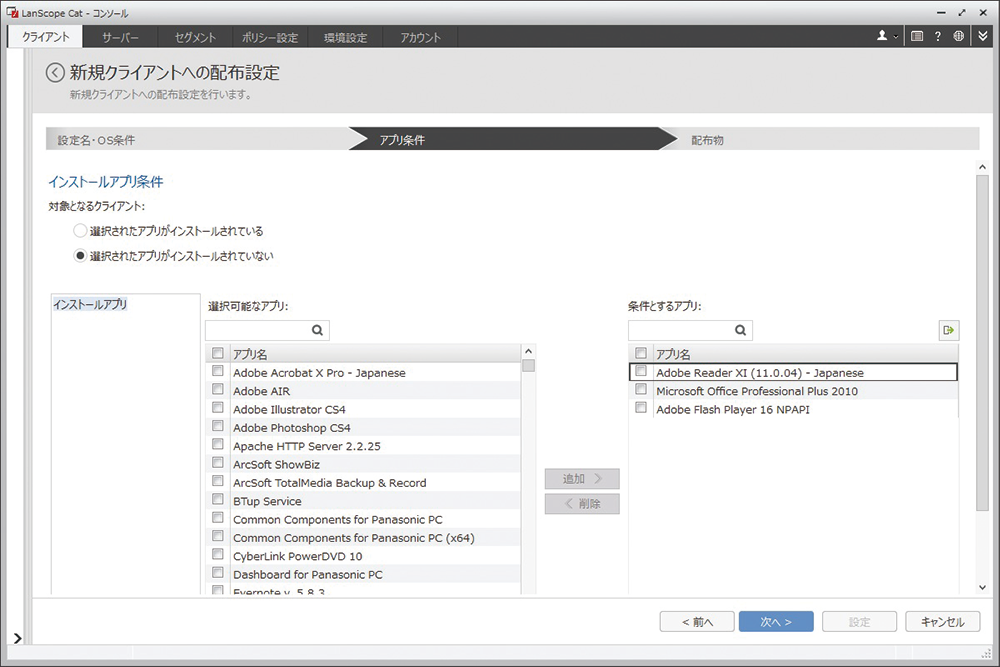
Task: Check Common Components for Panasonic PC (x64)
Action: (218, 536)
